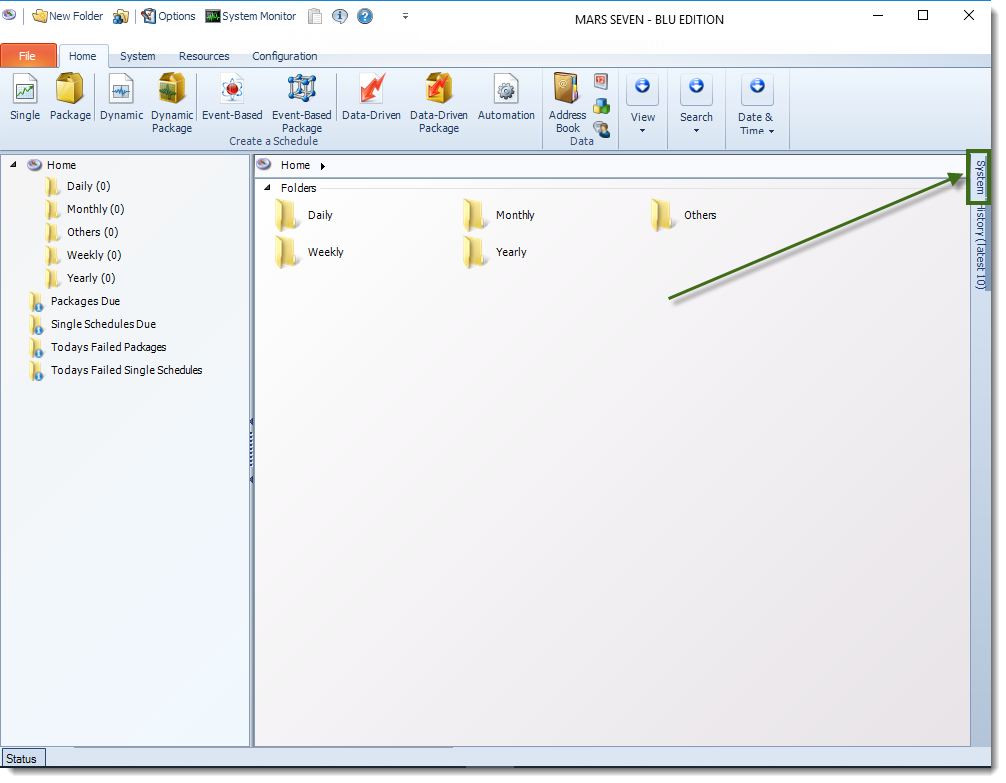Click the breadcrumb arrow after Home
The width and height of the screenshot is (1006, 783).
point(323,166)
